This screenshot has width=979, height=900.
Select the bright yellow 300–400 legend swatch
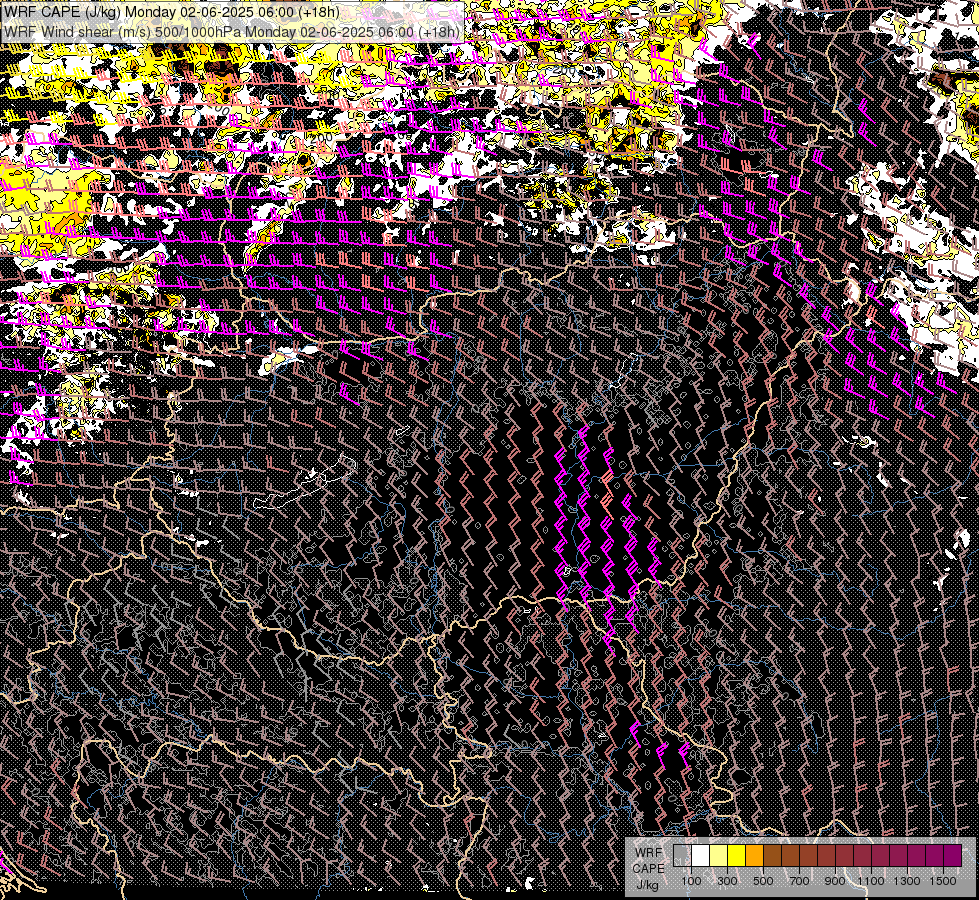click(737, 855)
